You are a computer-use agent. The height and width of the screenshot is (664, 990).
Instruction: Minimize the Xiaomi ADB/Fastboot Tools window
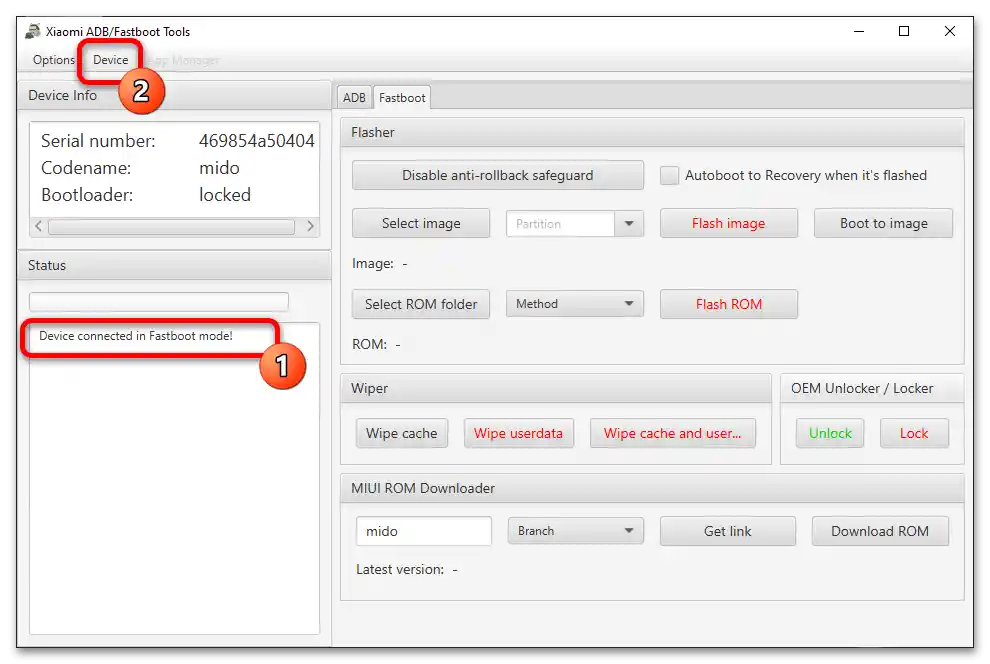click(859, 32)
